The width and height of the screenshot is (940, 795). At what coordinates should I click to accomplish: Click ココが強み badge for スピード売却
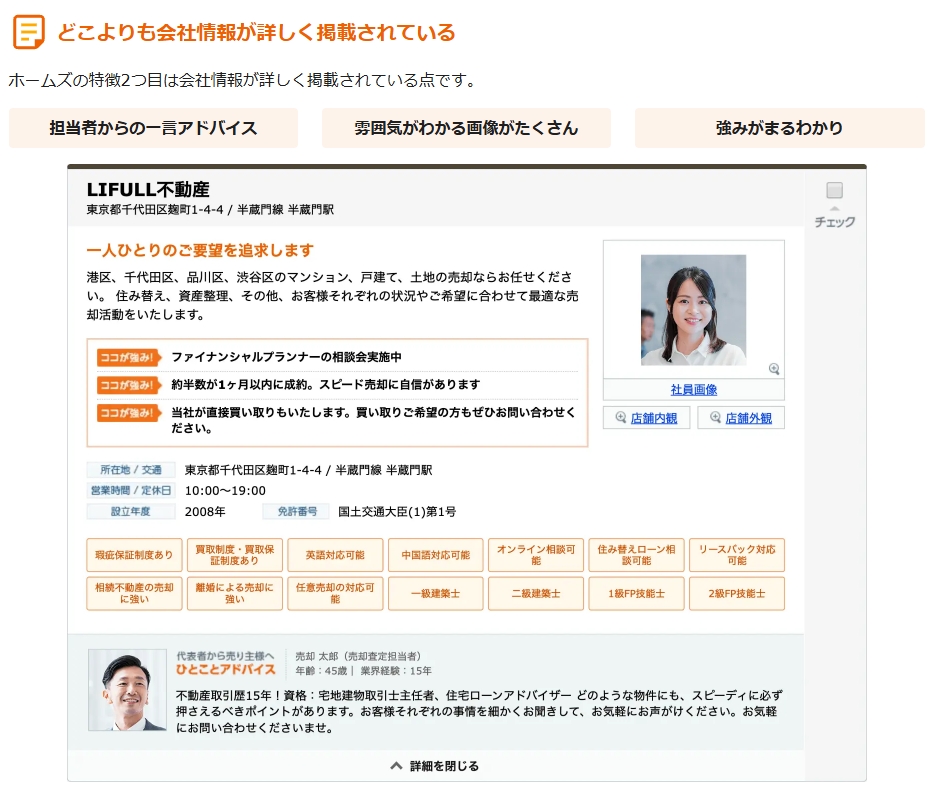(129, 385)
